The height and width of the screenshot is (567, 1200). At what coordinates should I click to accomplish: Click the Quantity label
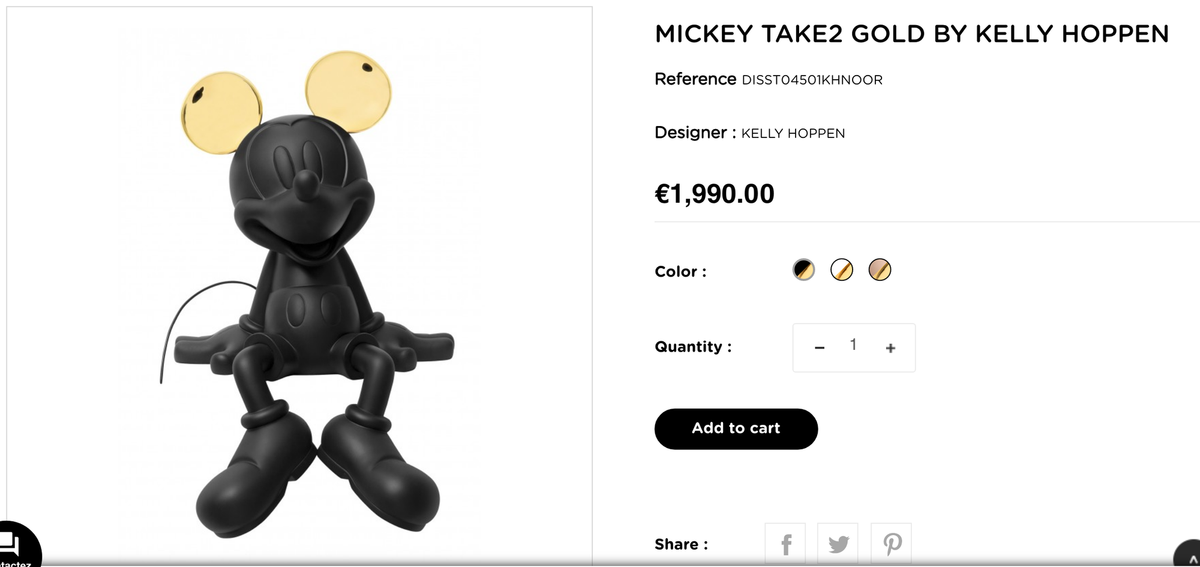point(692,347)
